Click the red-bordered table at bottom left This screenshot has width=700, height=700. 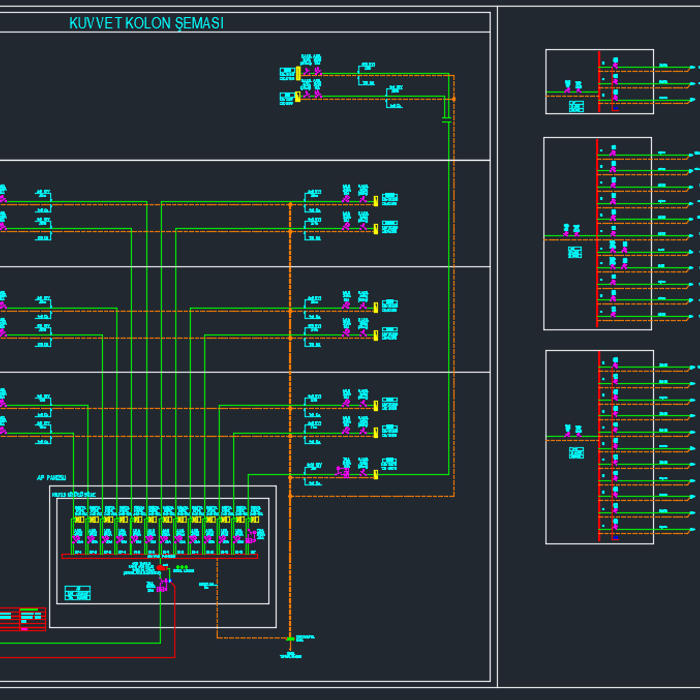point(22,619)
